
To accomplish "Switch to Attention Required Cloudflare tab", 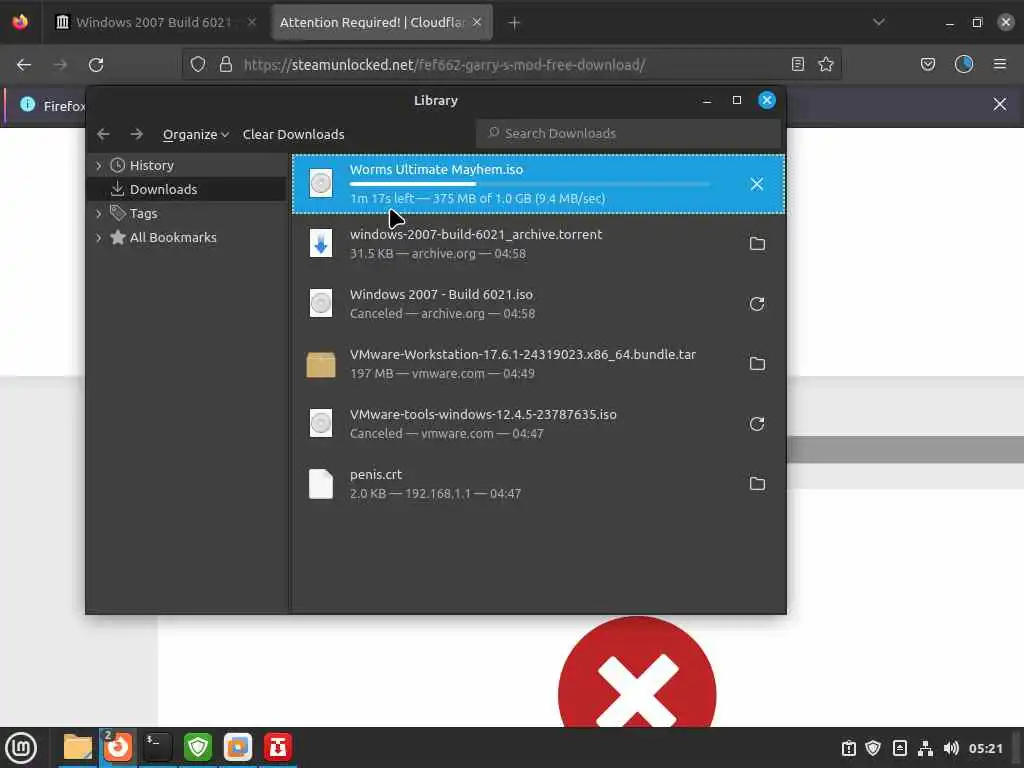I will click(372, 22).
